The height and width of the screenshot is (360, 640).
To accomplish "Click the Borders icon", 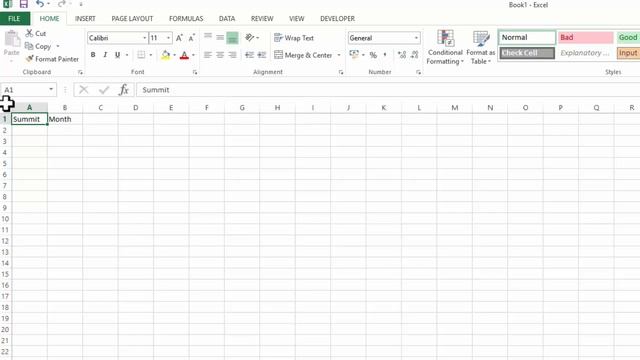I will 141,55.
